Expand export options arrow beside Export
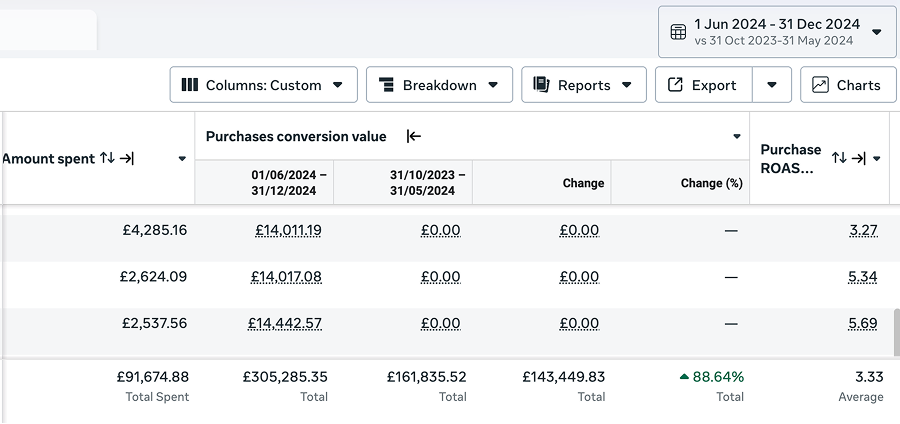Image resolution: width=900 pixels, height=424 pixels. [772, 85]
